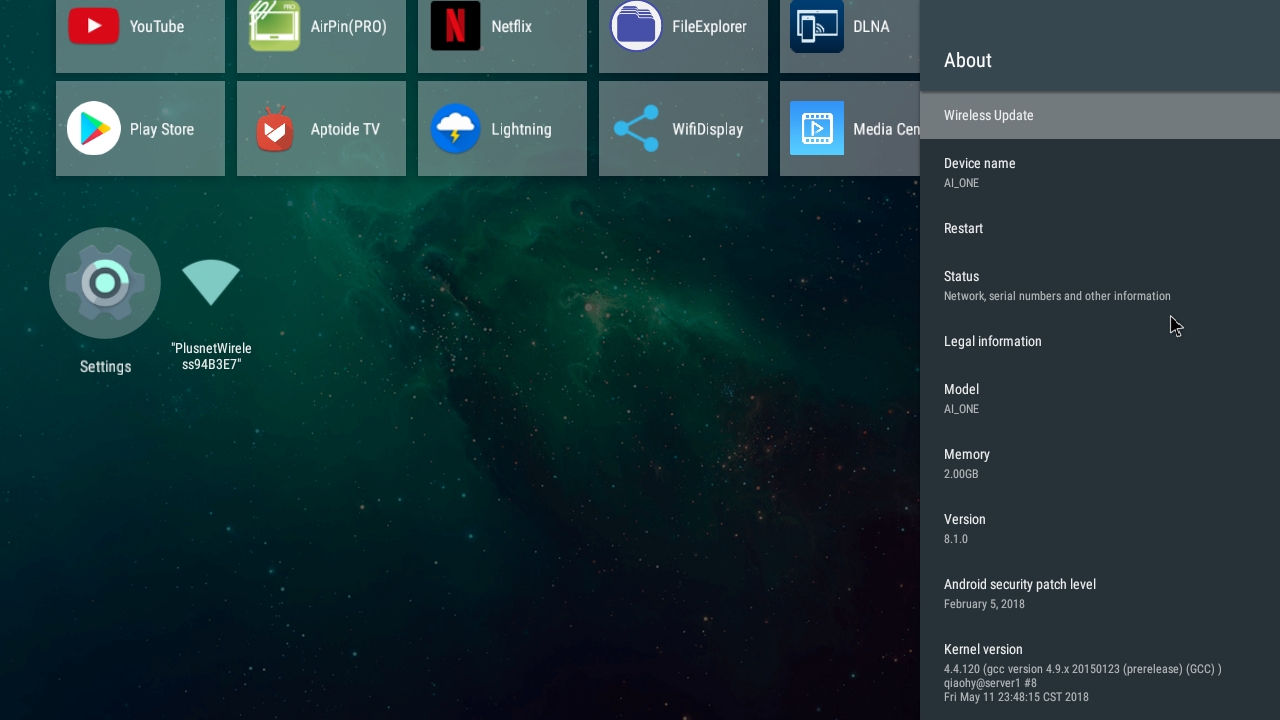Open the Play Store
The width and height of the screenshot is (1280, 720).
click(140, 128)
